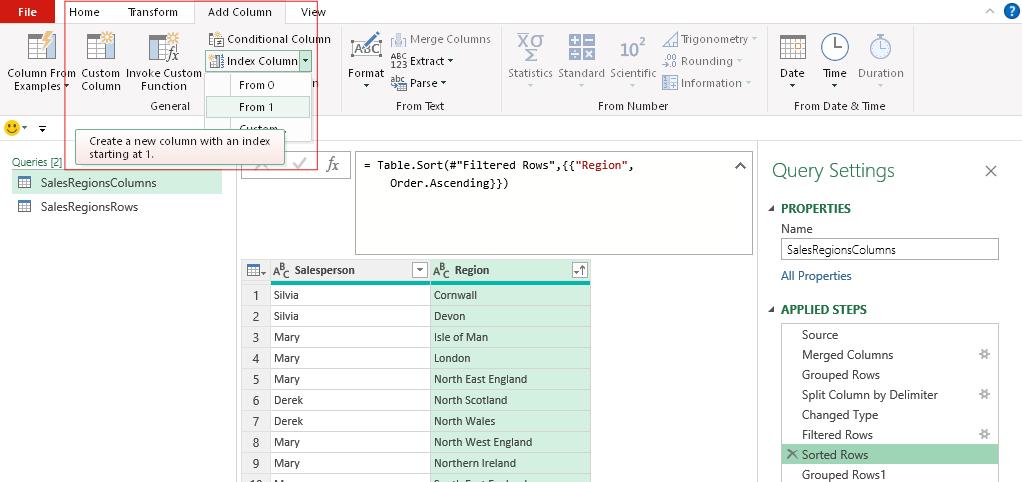The width and height of the screenshot is (1022, 482).
Task: Click the table menu icon at grid corner
Action: [x=256, y=270]
